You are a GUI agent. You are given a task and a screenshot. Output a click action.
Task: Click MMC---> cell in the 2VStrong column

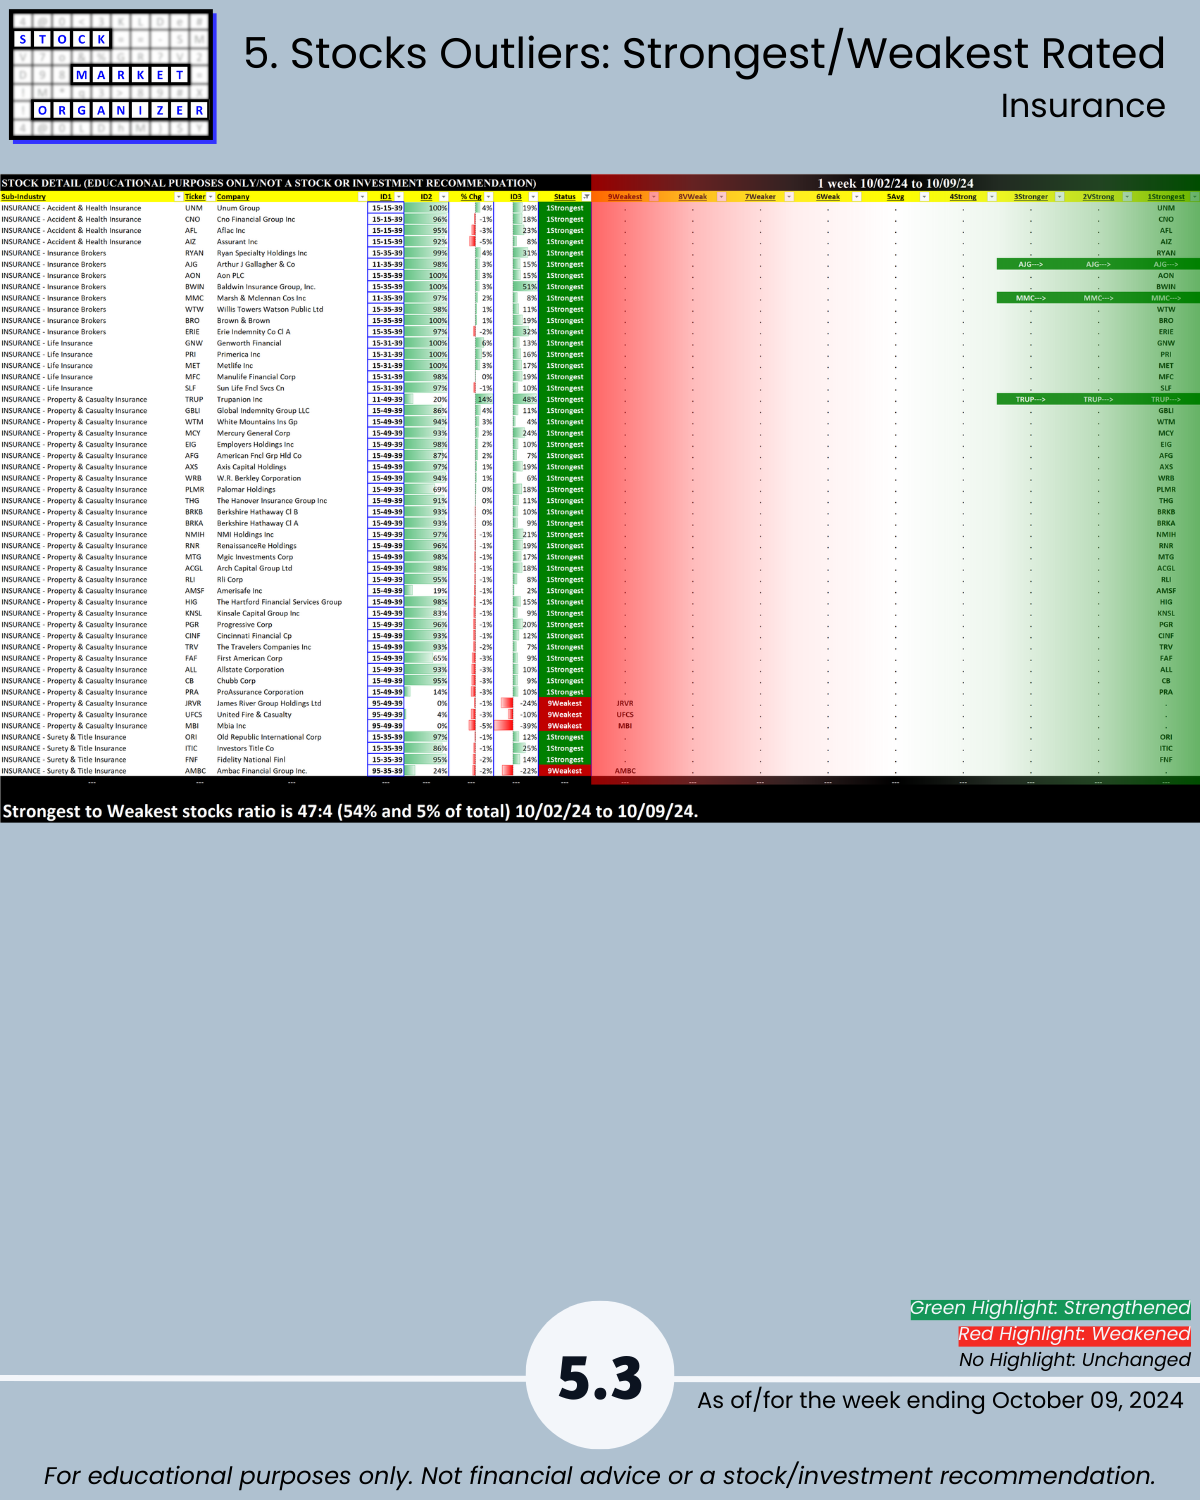click(x=1098, y=298)
